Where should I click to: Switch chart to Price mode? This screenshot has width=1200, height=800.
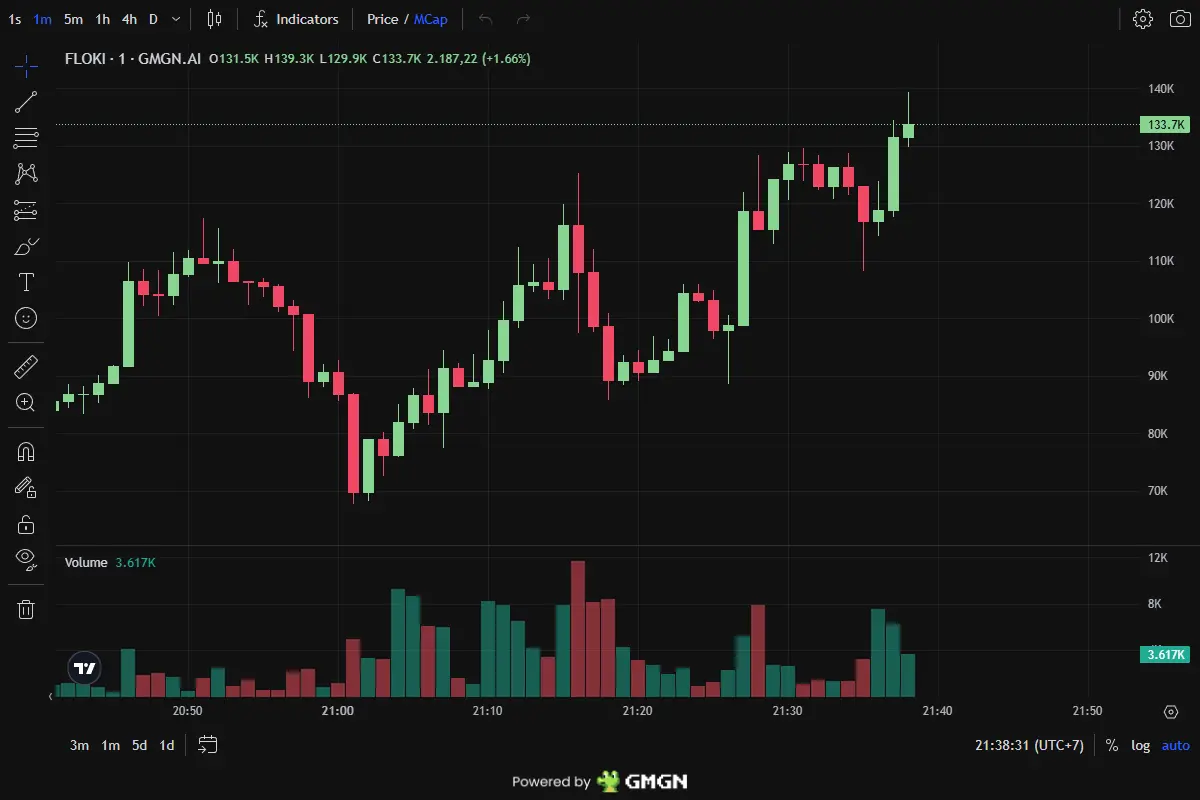coord(382,19)
